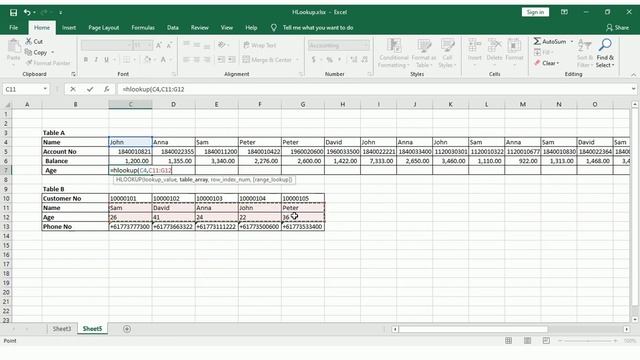Open the Name Box dropdown arrow
Image resolution: width=640 pixels, height=360 pixels.
45,89
